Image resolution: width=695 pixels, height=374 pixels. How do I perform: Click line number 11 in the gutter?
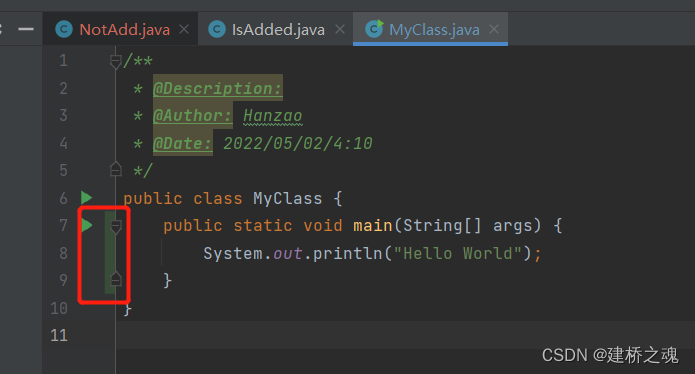[x=59, y=335]
